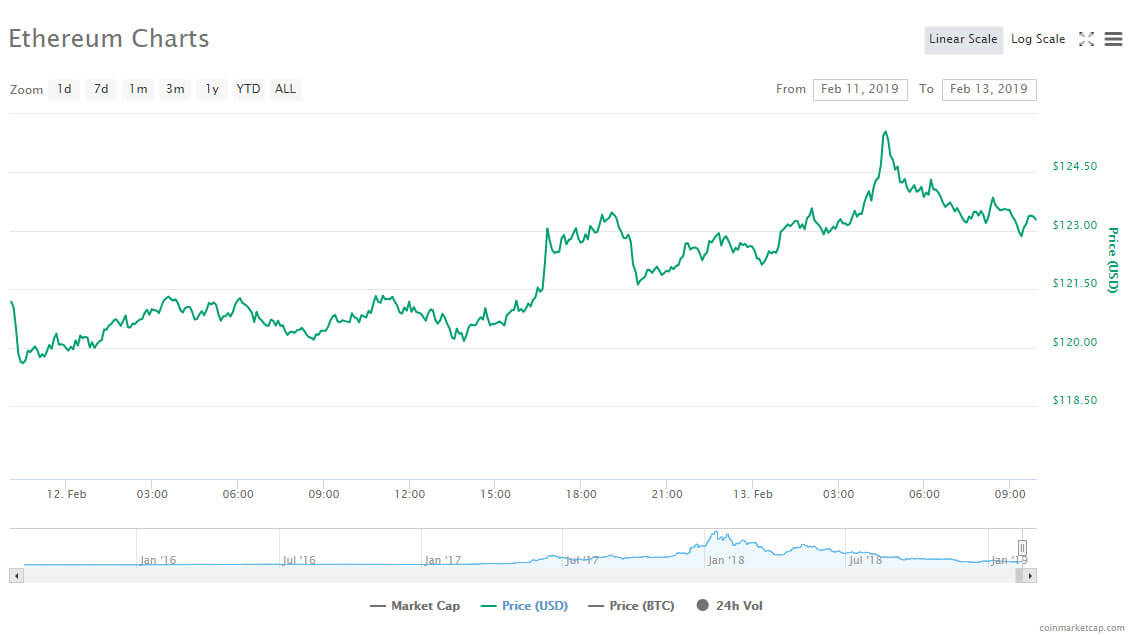Click the 12. Feb axis label
The image size is (1140, 635).
(66, 495)
